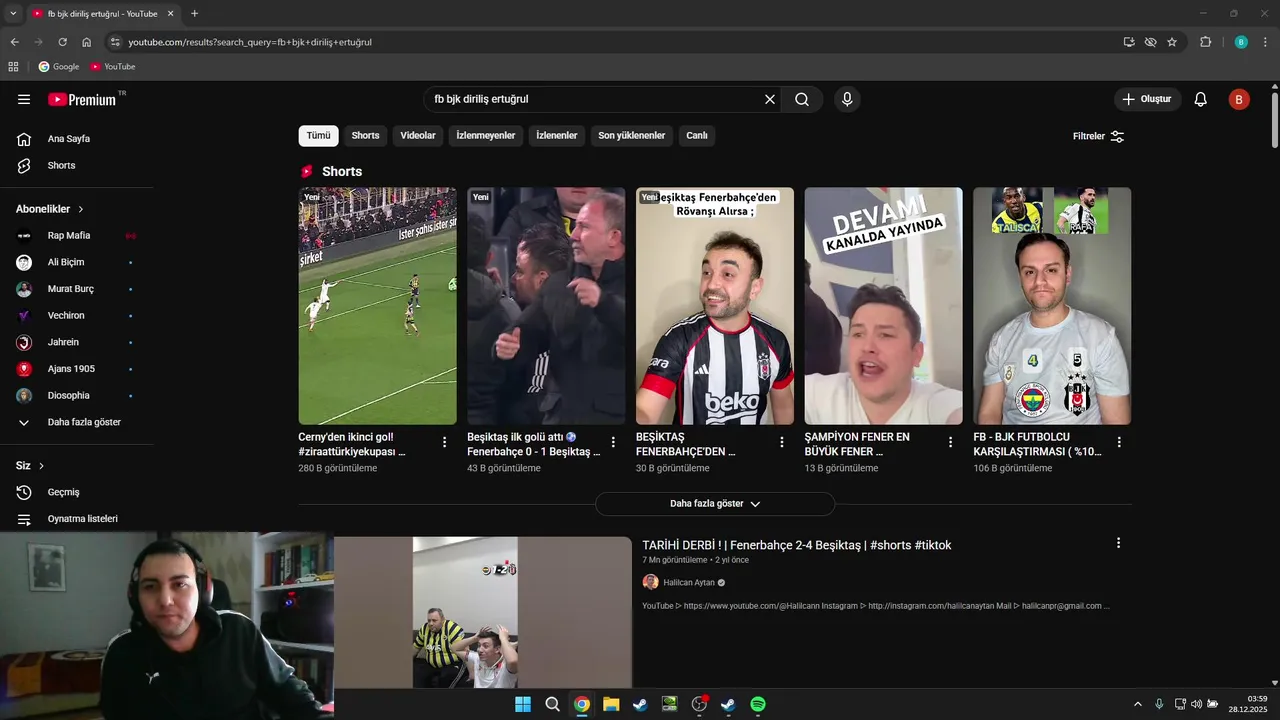Bookmark this page with star icon
The width and height of the screenshot is (1280, 720).
point(1172,42)
